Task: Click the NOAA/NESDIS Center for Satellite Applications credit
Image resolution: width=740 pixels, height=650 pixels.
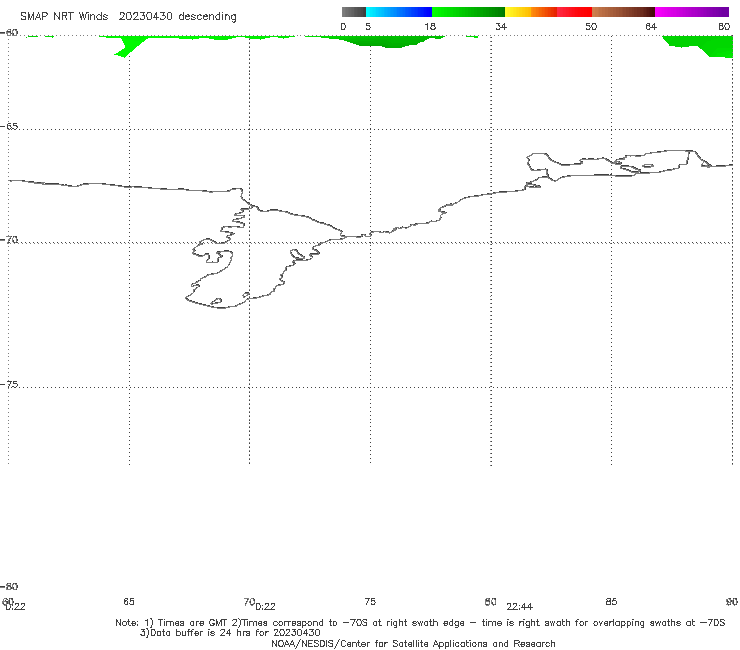Action: click(x=413, y=643)
